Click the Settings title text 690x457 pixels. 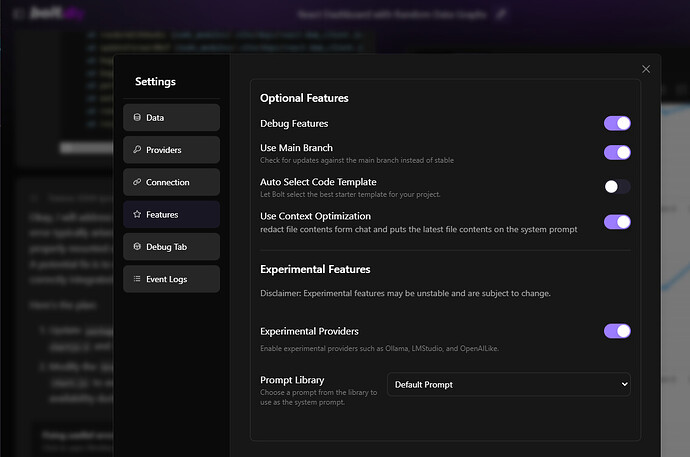click(x=155, y=82)
